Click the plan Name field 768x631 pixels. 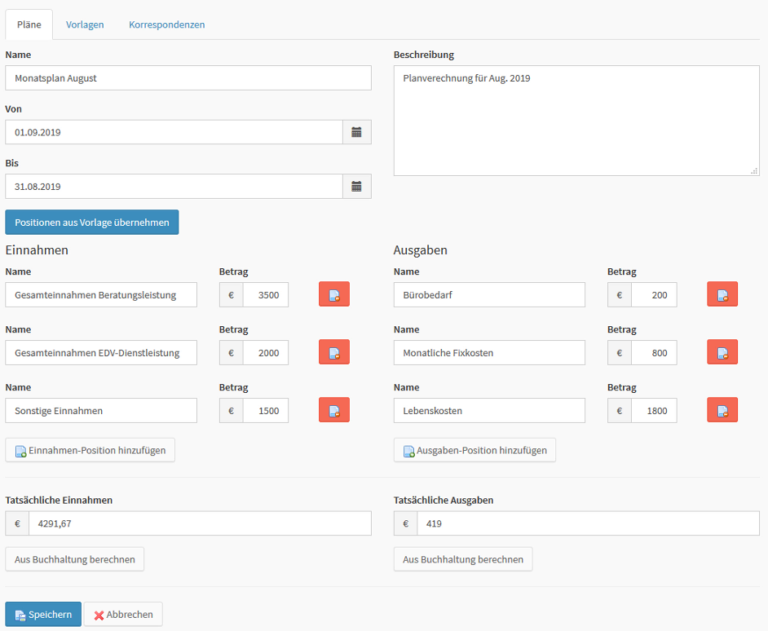[x=188, y=78]
